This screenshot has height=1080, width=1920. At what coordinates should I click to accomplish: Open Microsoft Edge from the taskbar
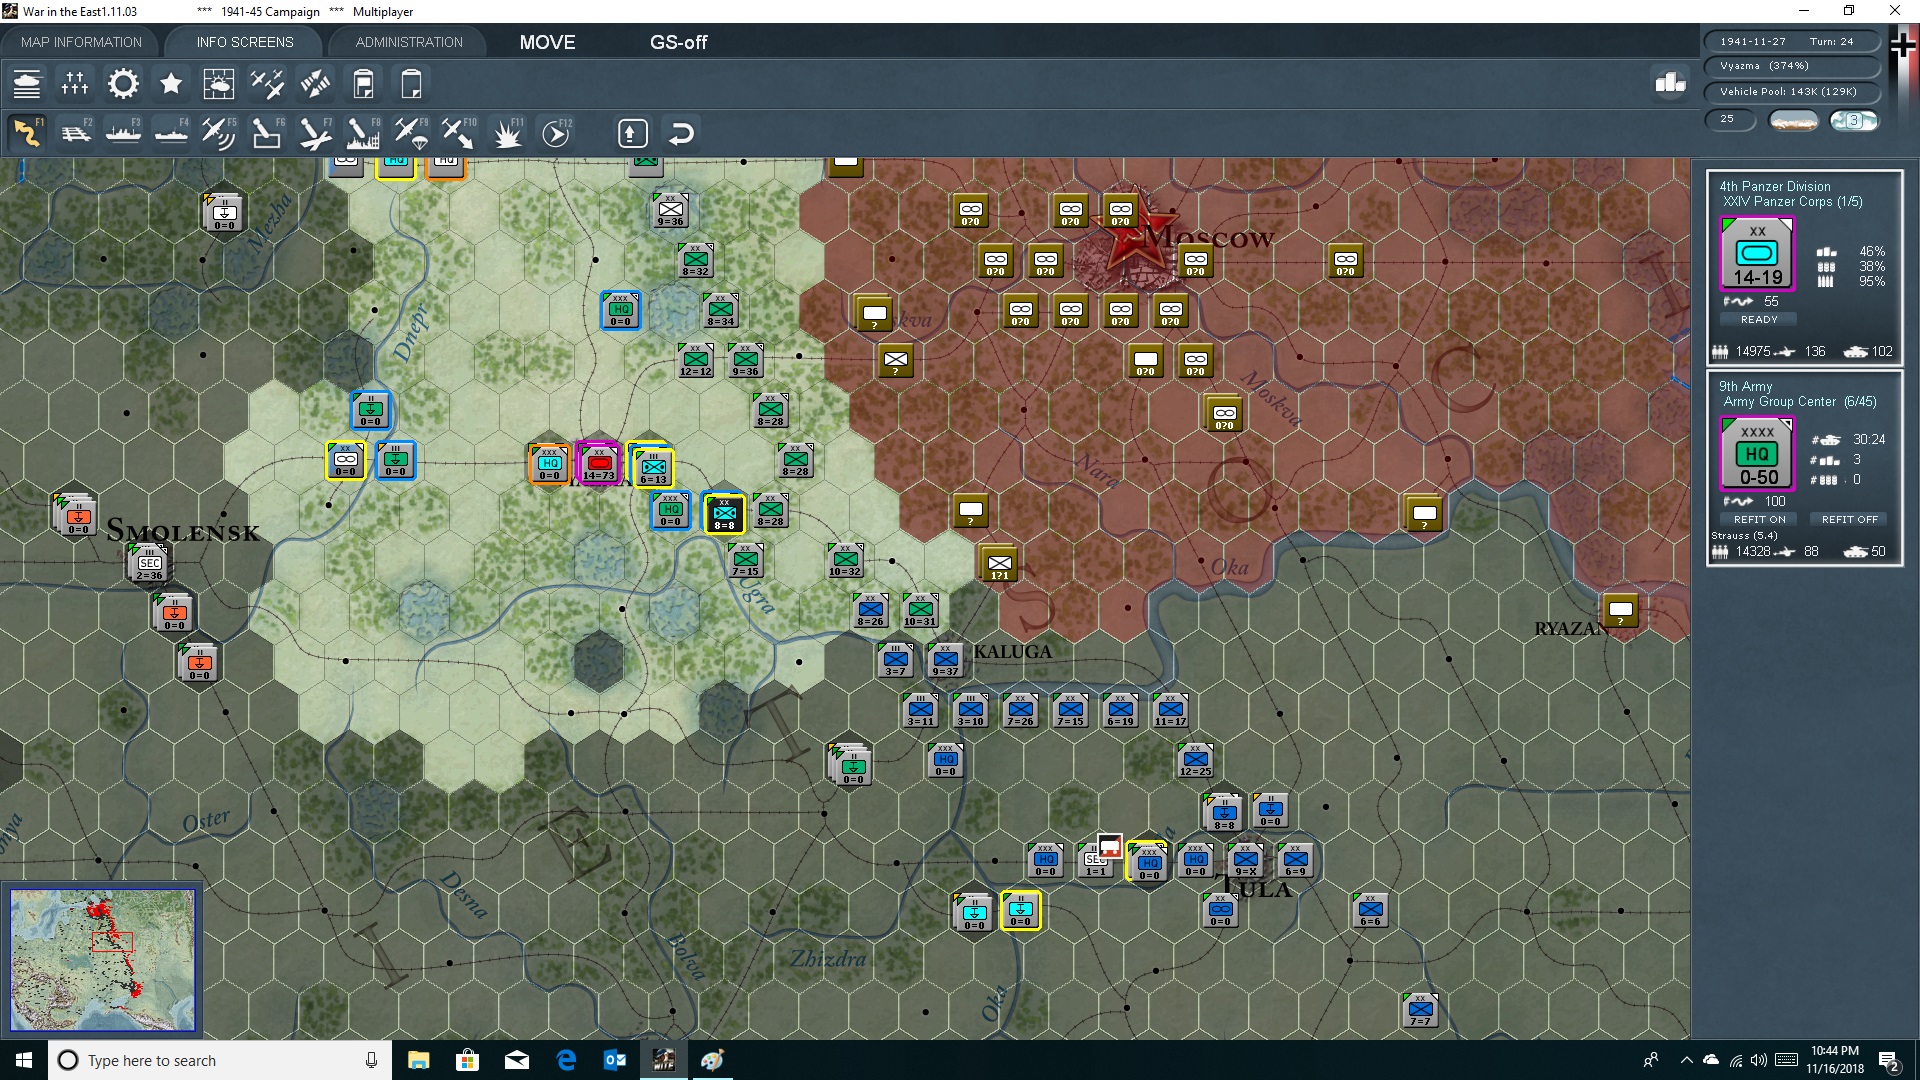click(x=566, y=1060)
